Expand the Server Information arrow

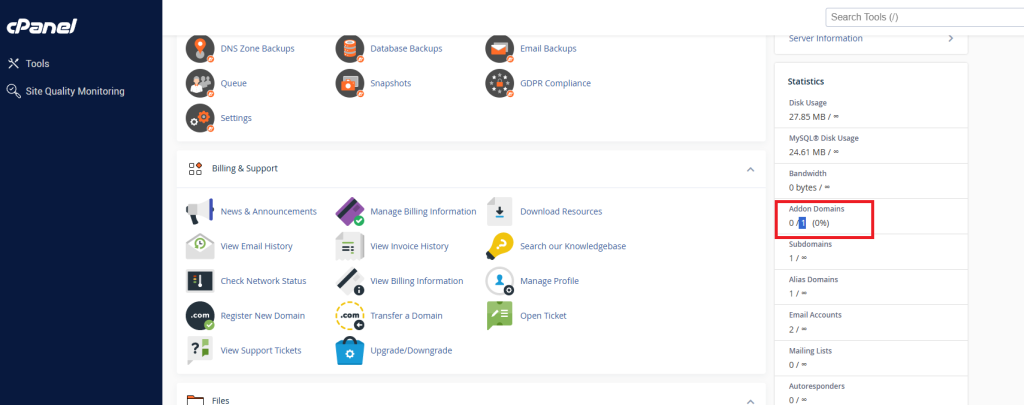950,38
